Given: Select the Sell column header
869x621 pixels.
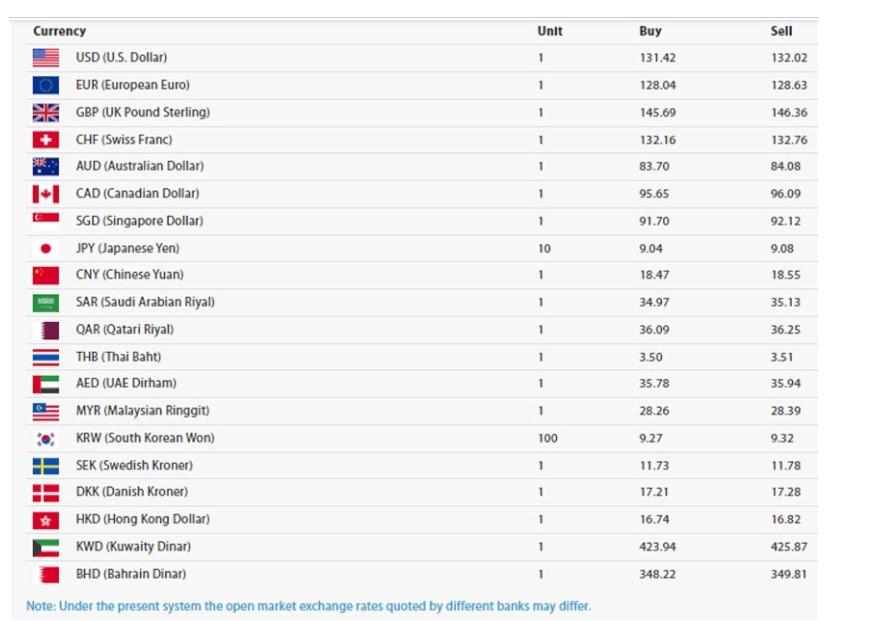Looking at the screenshot, I should pos(781,31).
